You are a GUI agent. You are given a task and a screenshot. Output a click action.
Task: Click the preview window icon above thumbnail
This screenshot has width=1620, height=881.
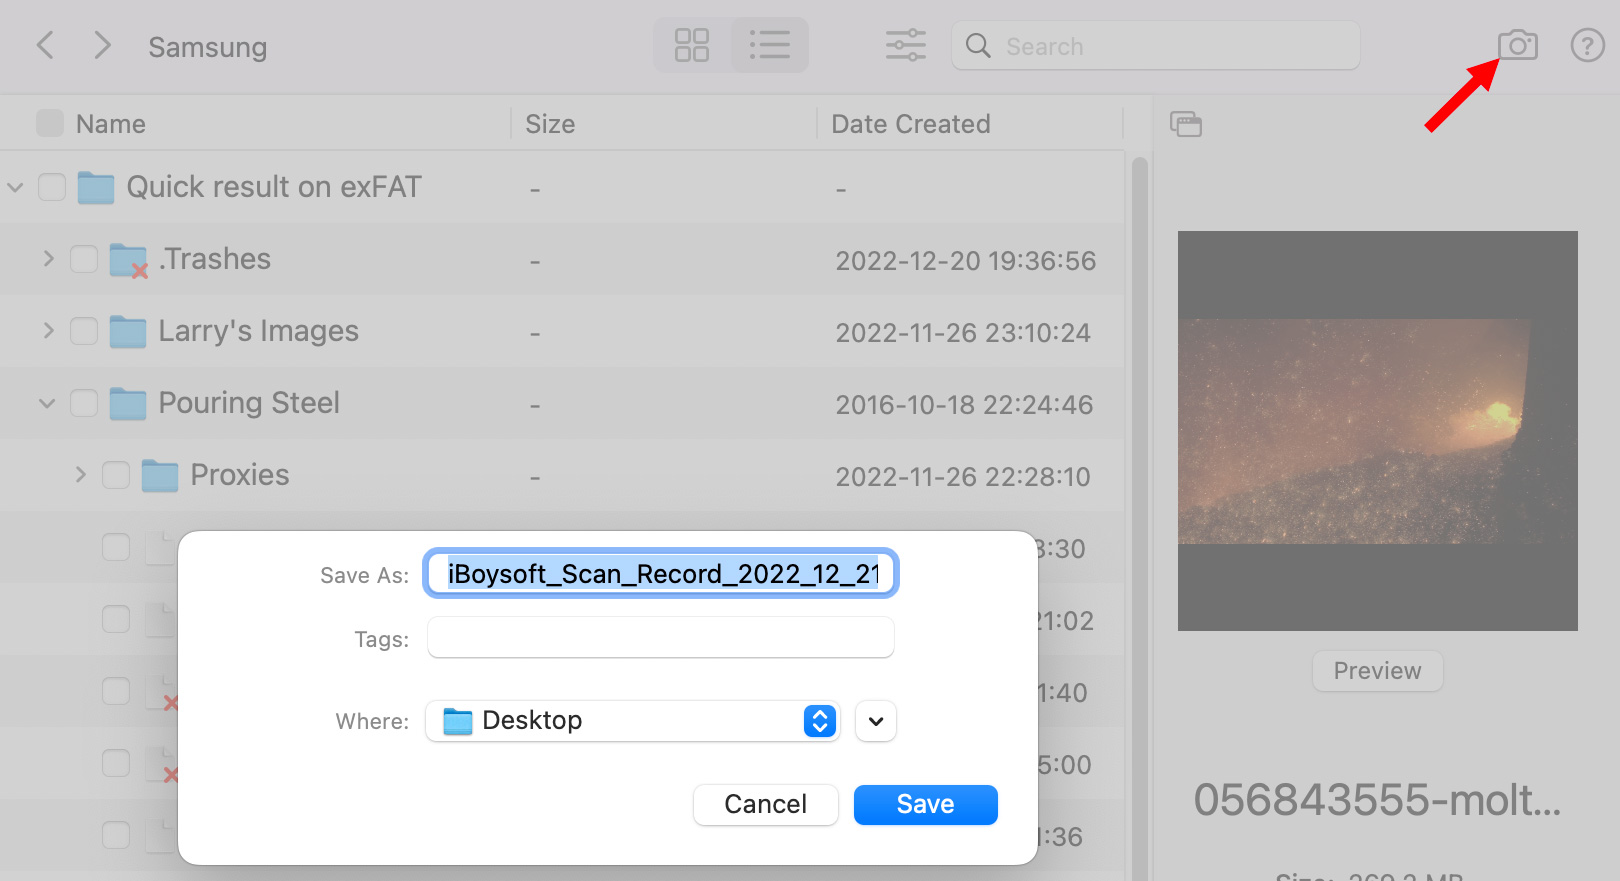(1186, 124)
